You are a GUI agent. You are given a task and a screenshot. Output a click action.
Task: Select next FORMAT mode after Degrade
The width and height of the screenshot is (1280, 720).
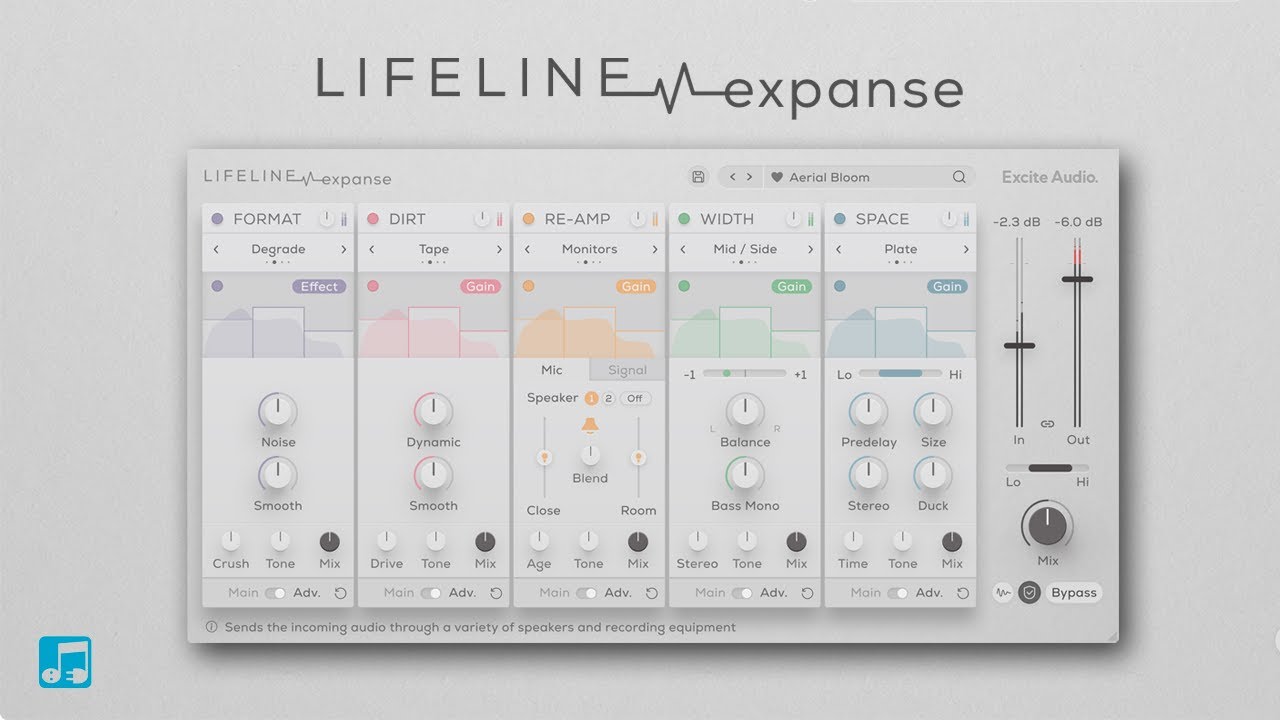[x=343, y=249]
